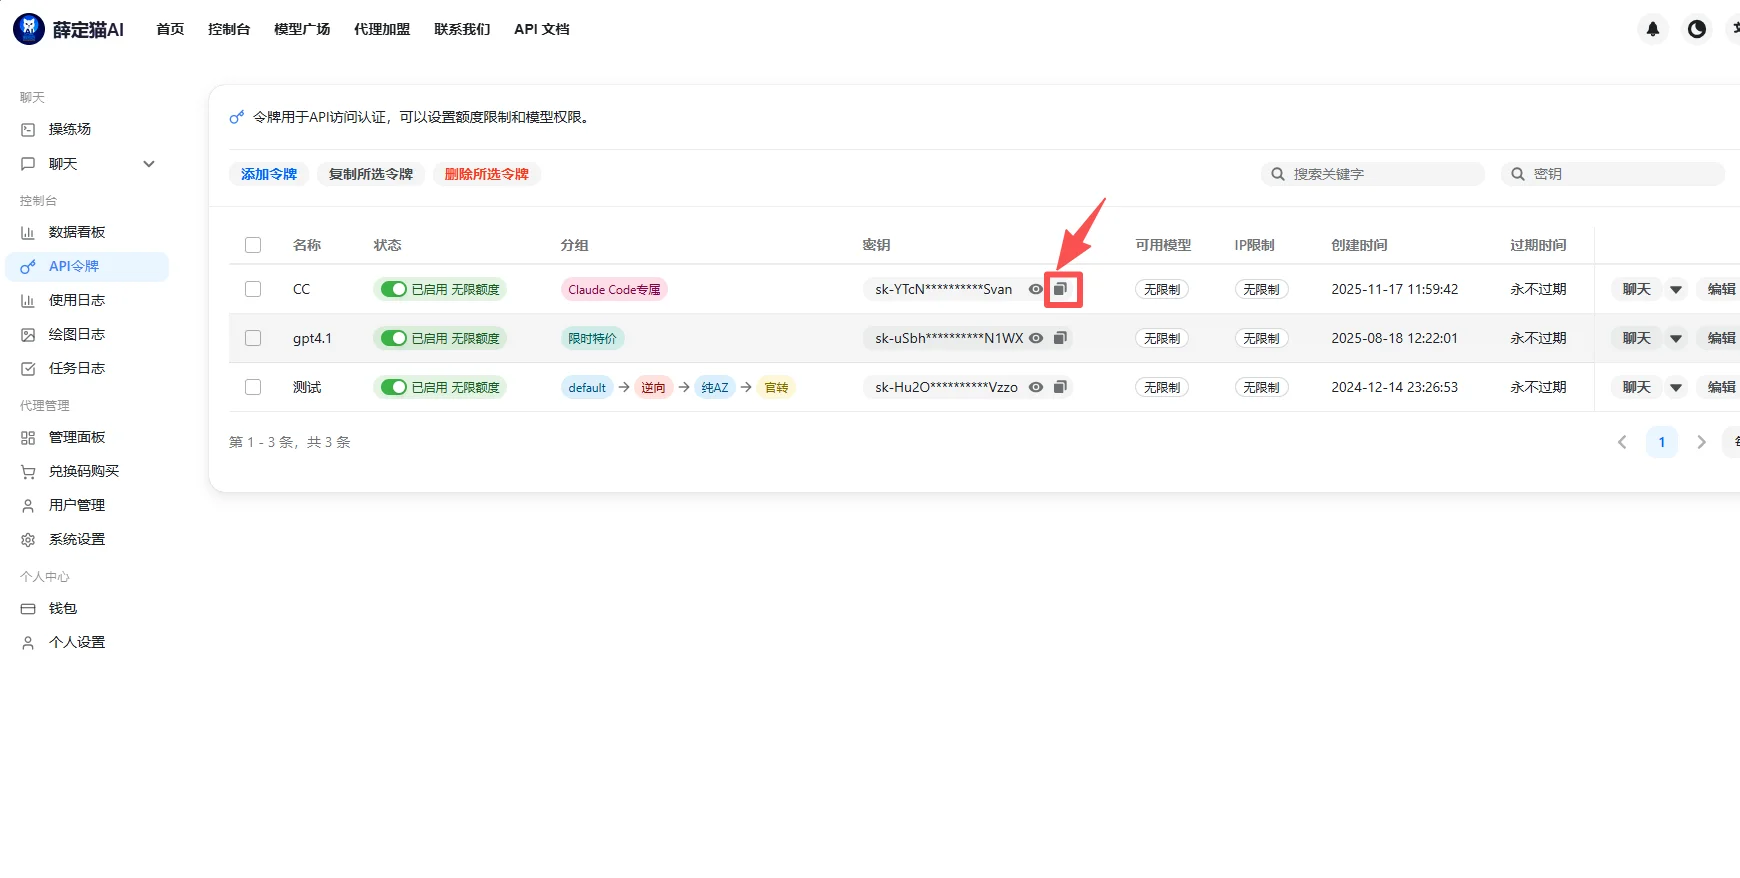Toggle dark mode moon icon

tap(1697, 29)
